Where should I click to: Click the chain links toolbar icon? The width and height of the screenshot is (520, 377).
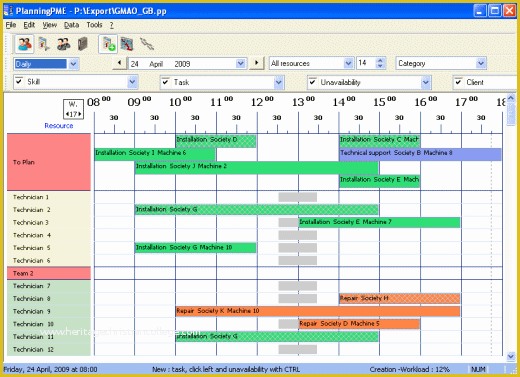(x=147, y=44)
